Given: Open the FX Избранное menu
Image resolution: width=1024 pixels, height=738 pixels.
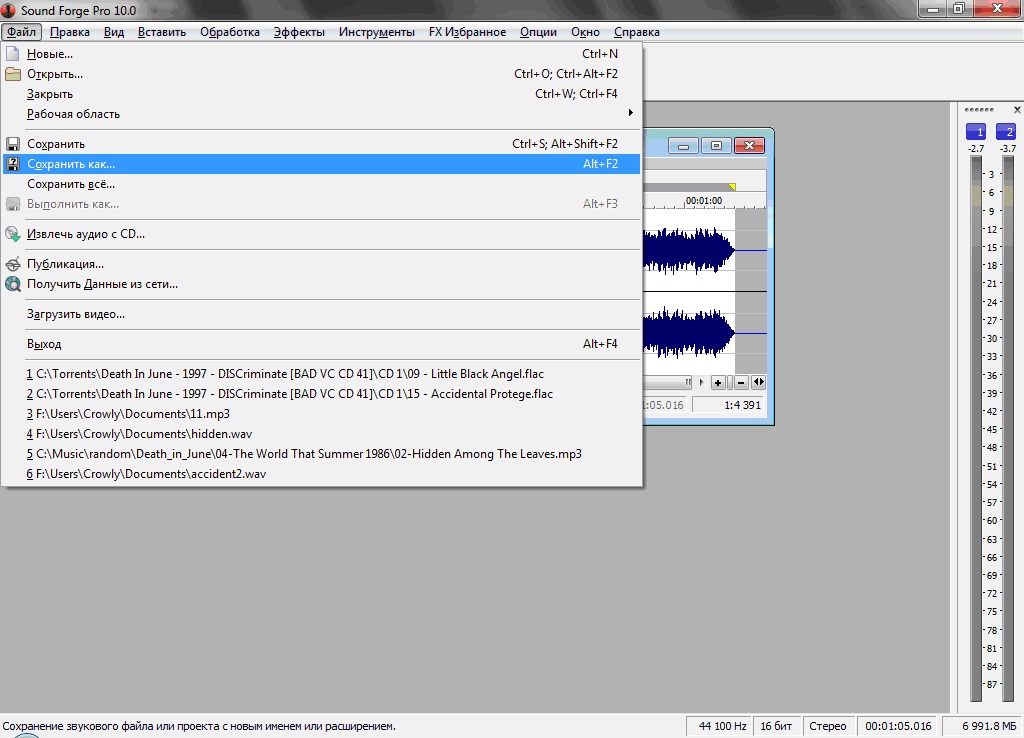Looking at the screenshot, I should coord(468,32).
